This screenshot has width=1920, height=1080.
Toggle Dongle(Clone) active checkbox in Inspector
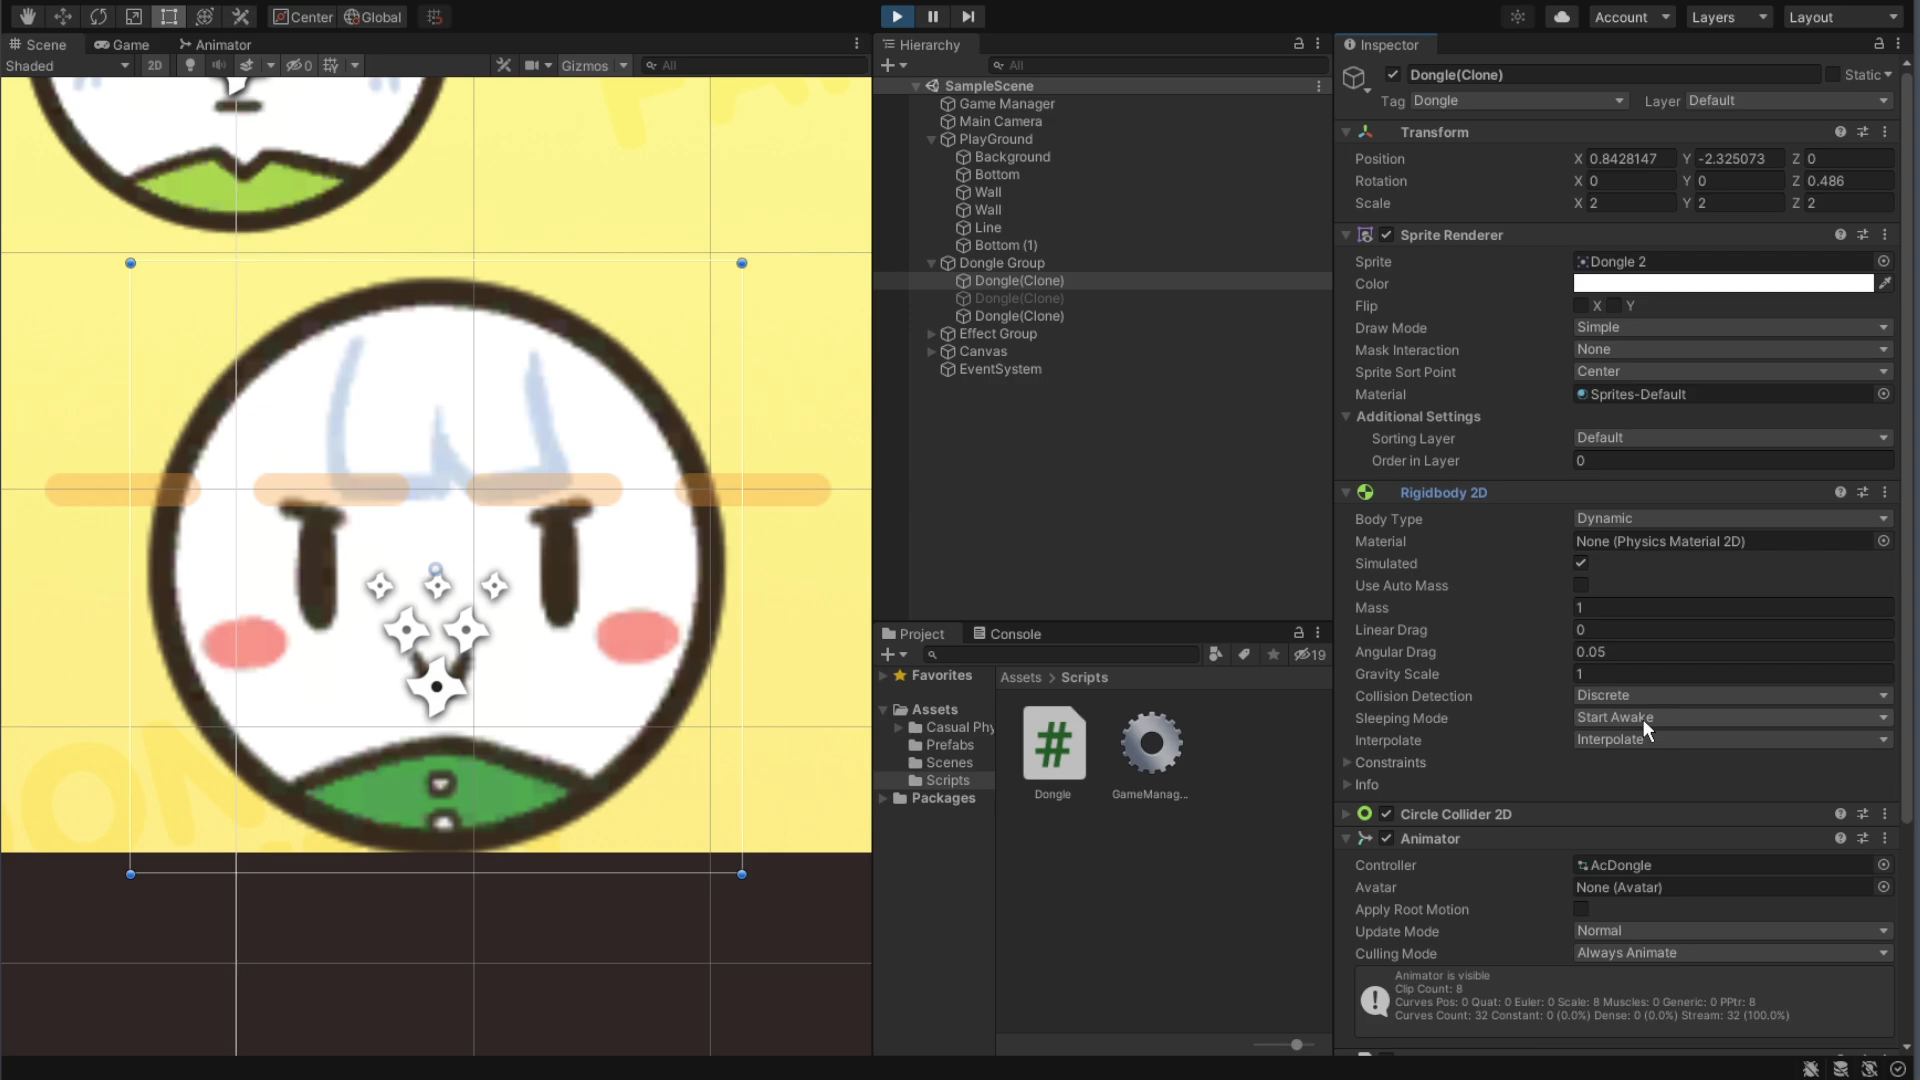(x=1393, y=74)
